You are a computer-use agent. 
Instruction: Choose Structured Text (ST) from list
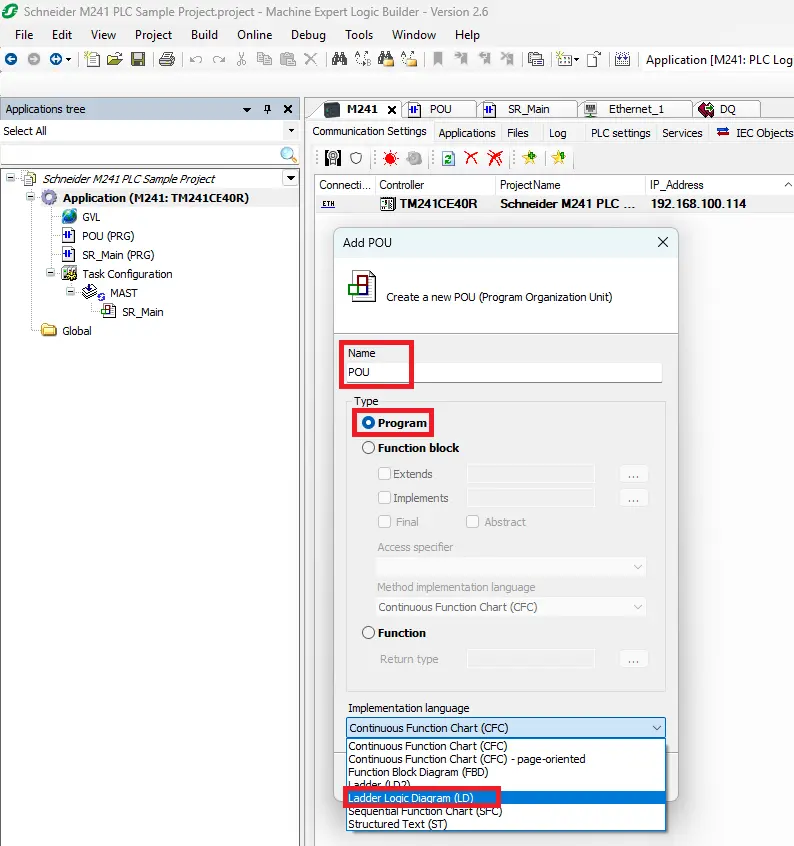point(505,824)
